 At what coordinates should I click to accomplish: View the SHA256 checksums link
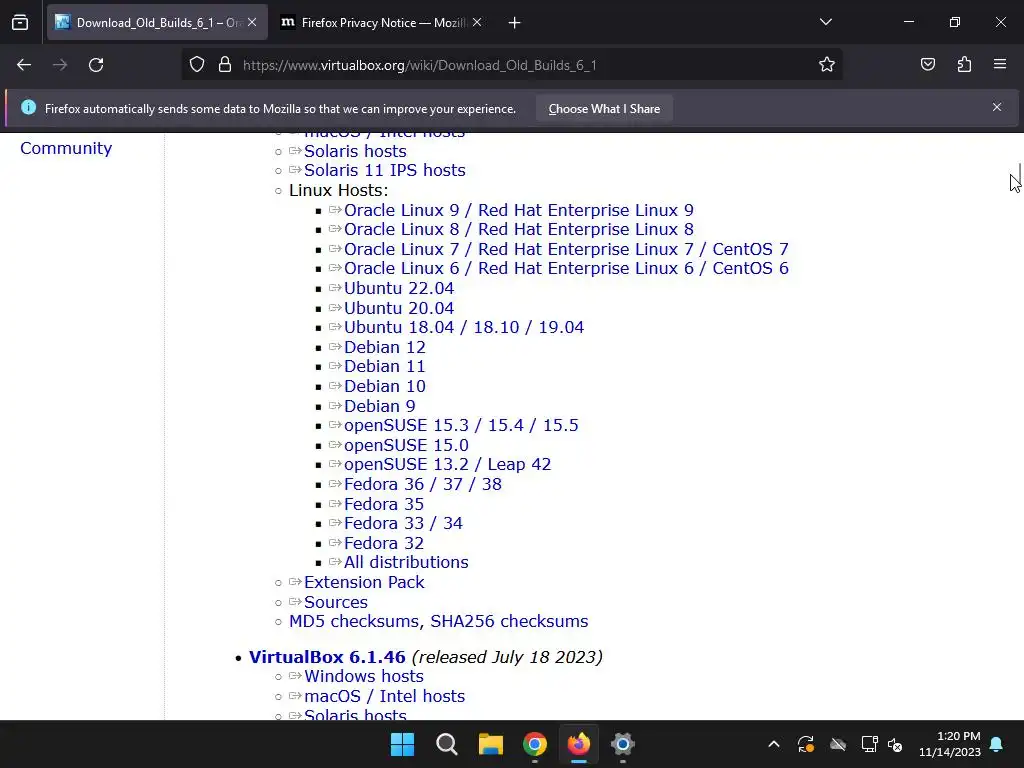(x=509, y=621)
